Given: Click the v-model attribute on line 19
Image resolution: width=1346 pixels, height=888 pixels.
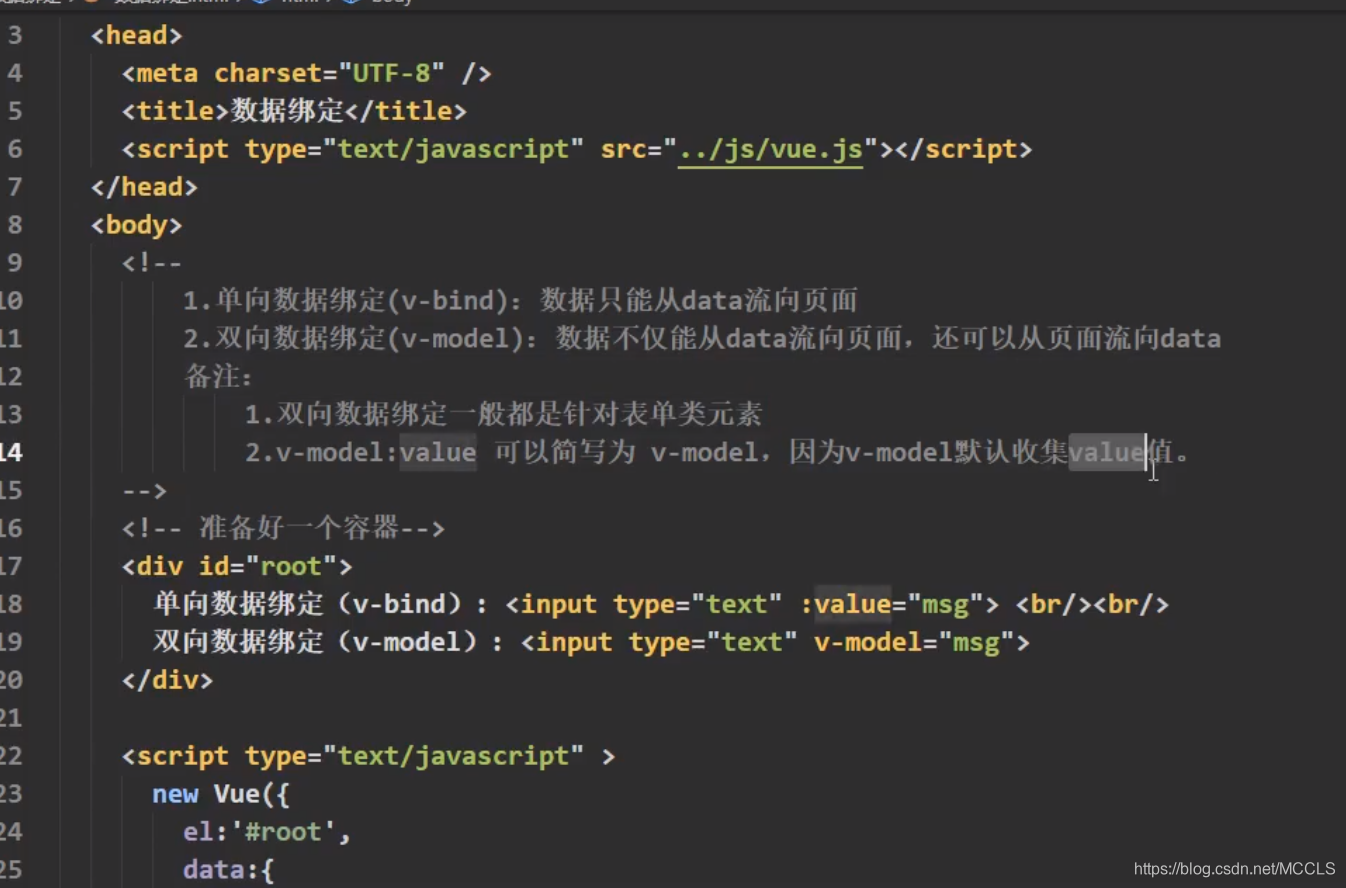Looking at the screenshot, I should pos(868,642).
